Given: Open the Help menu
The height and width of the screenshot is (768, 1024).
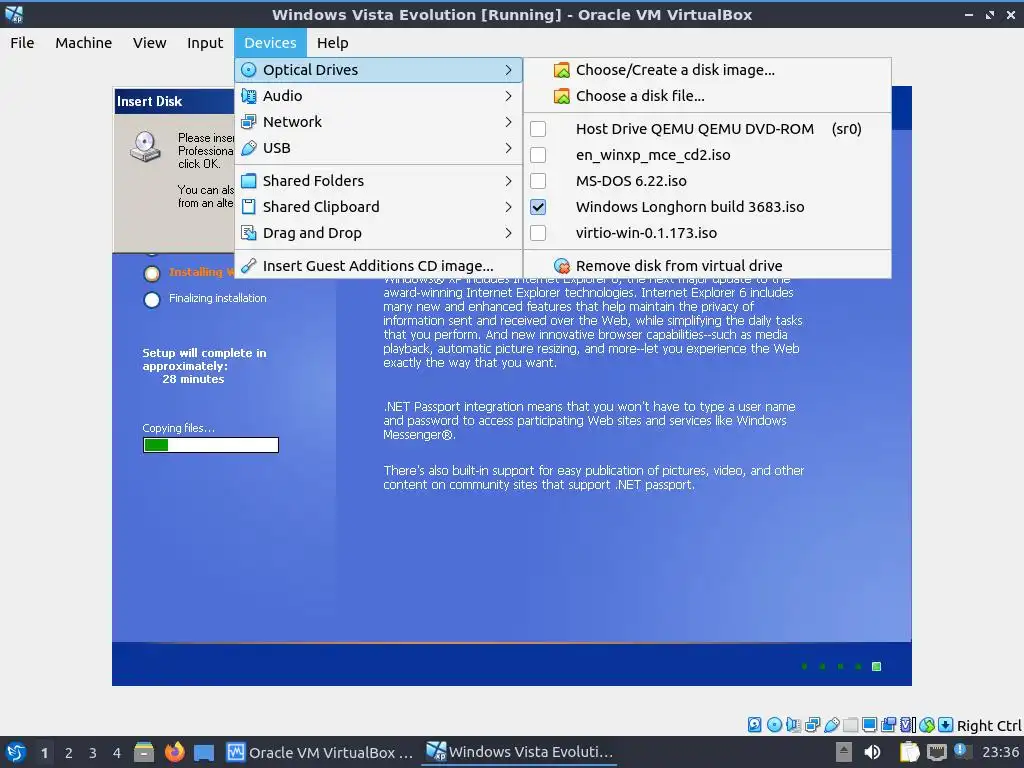Looking at the screenshot, I should [x=332, y=42].
